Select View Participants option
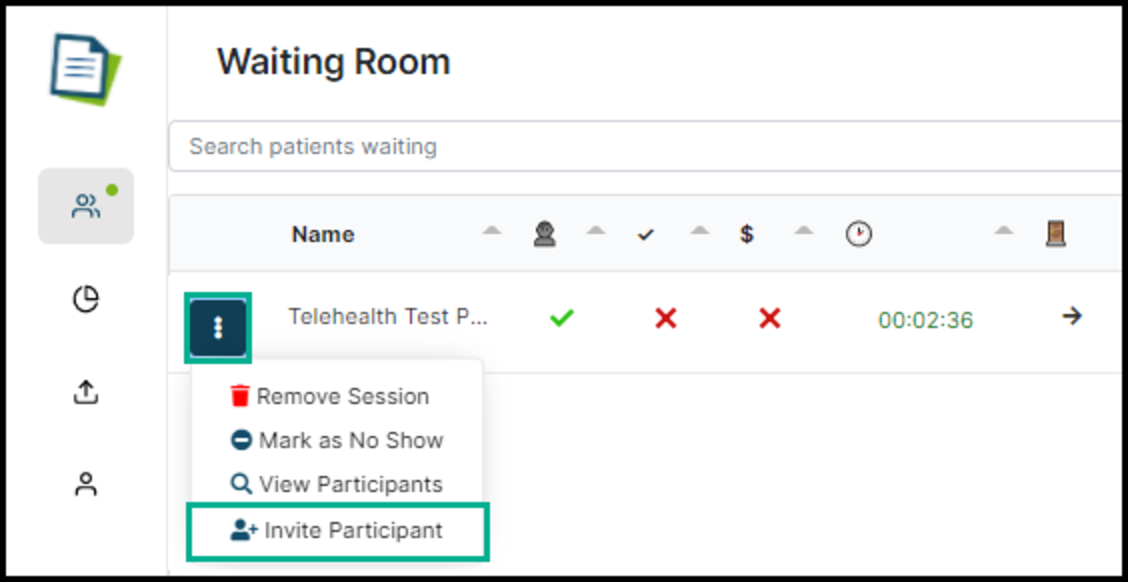This screenshot has height=582, width=1128. [338, 485]
